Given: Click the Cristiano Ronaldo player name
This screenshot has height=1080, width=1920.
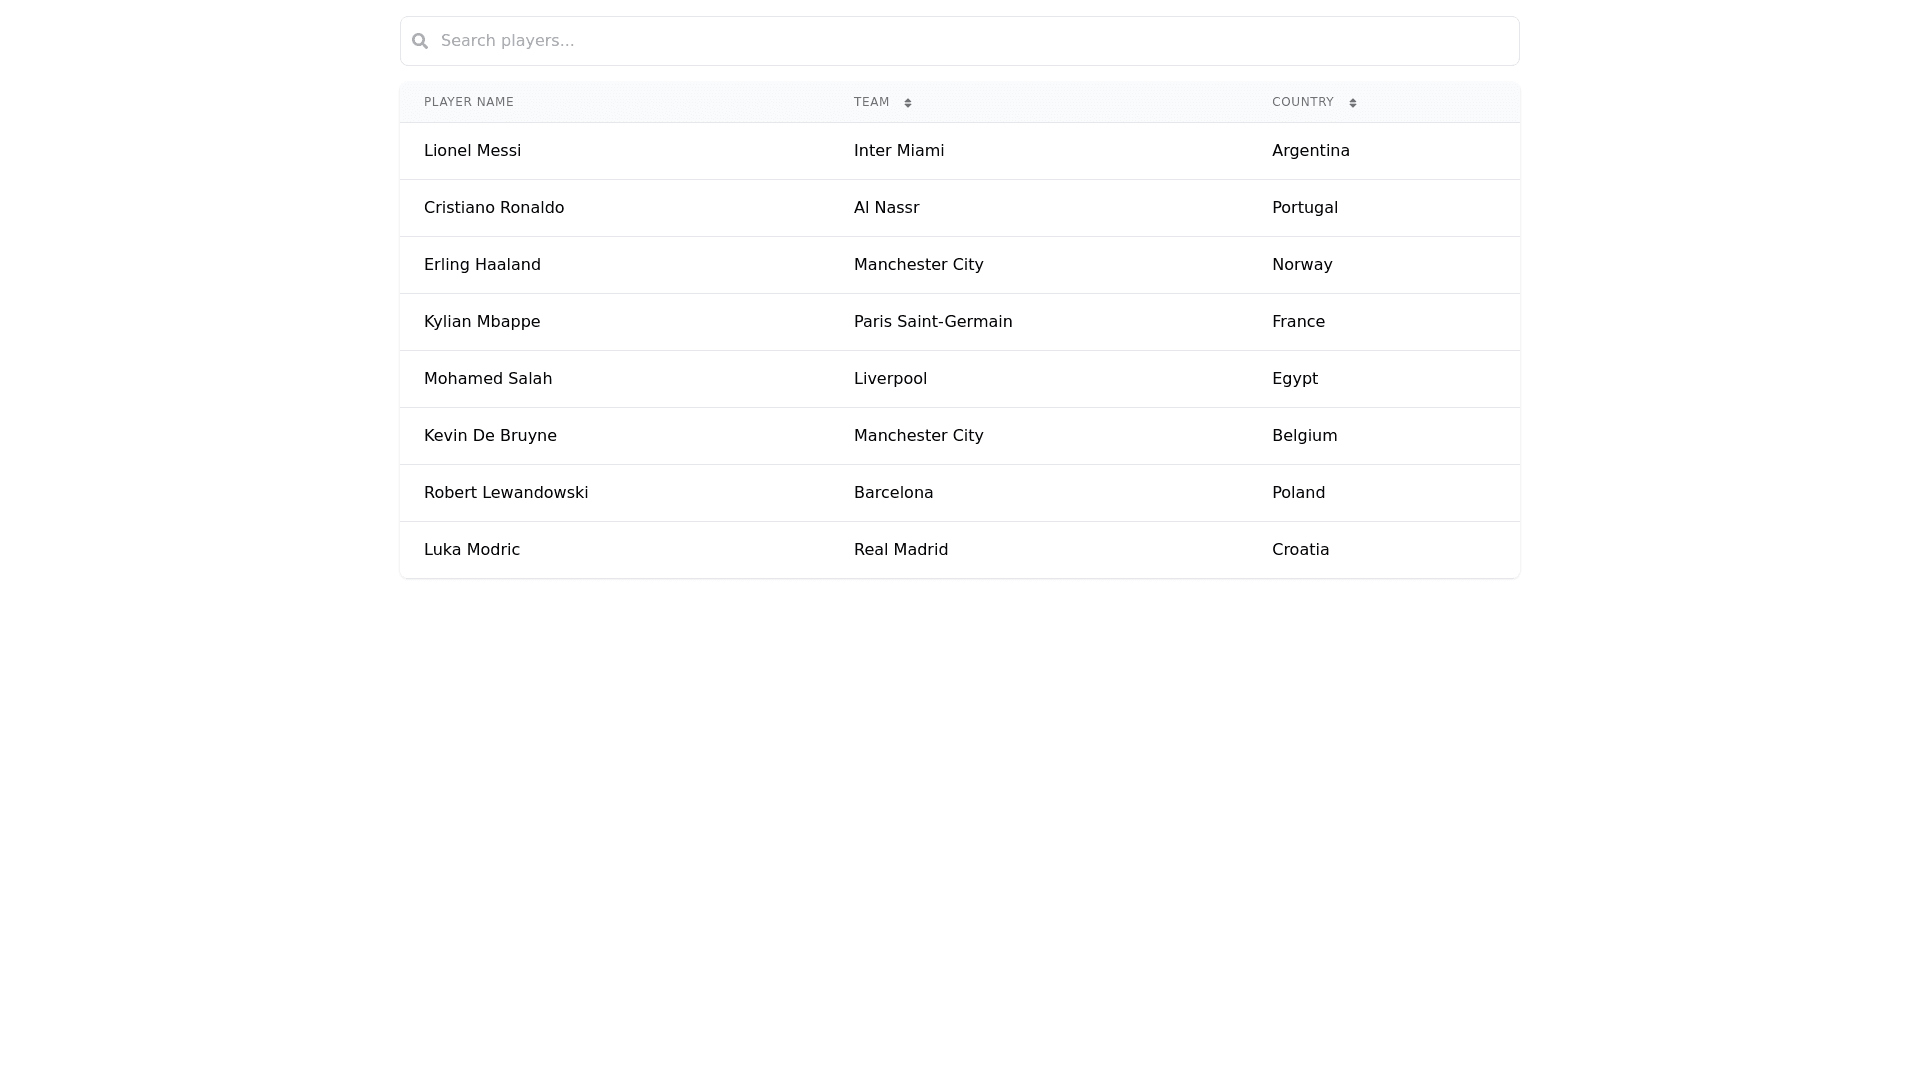Looking at the screenshot, I should coord(494,208).
